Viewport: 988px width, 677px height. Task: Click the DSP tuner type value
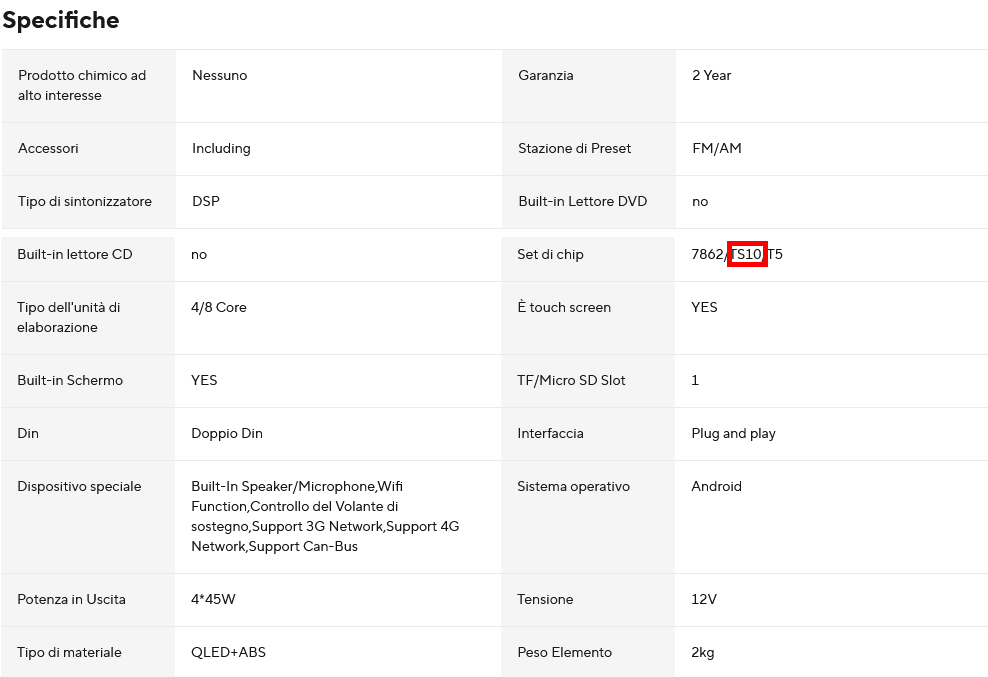click(205, 201)
